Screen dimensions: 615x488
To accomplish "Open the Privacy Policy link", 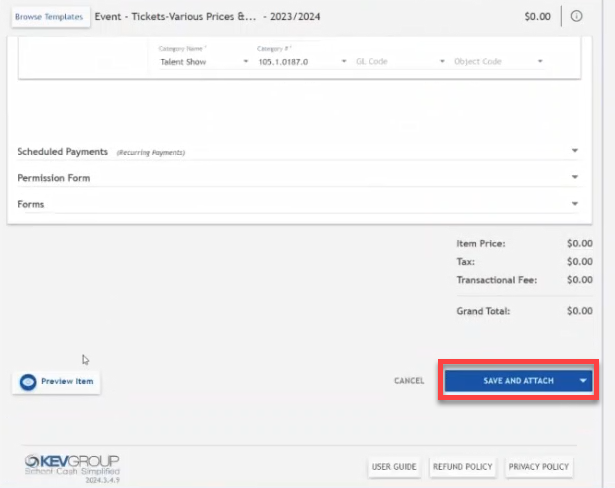I will [x=539, y=467].
